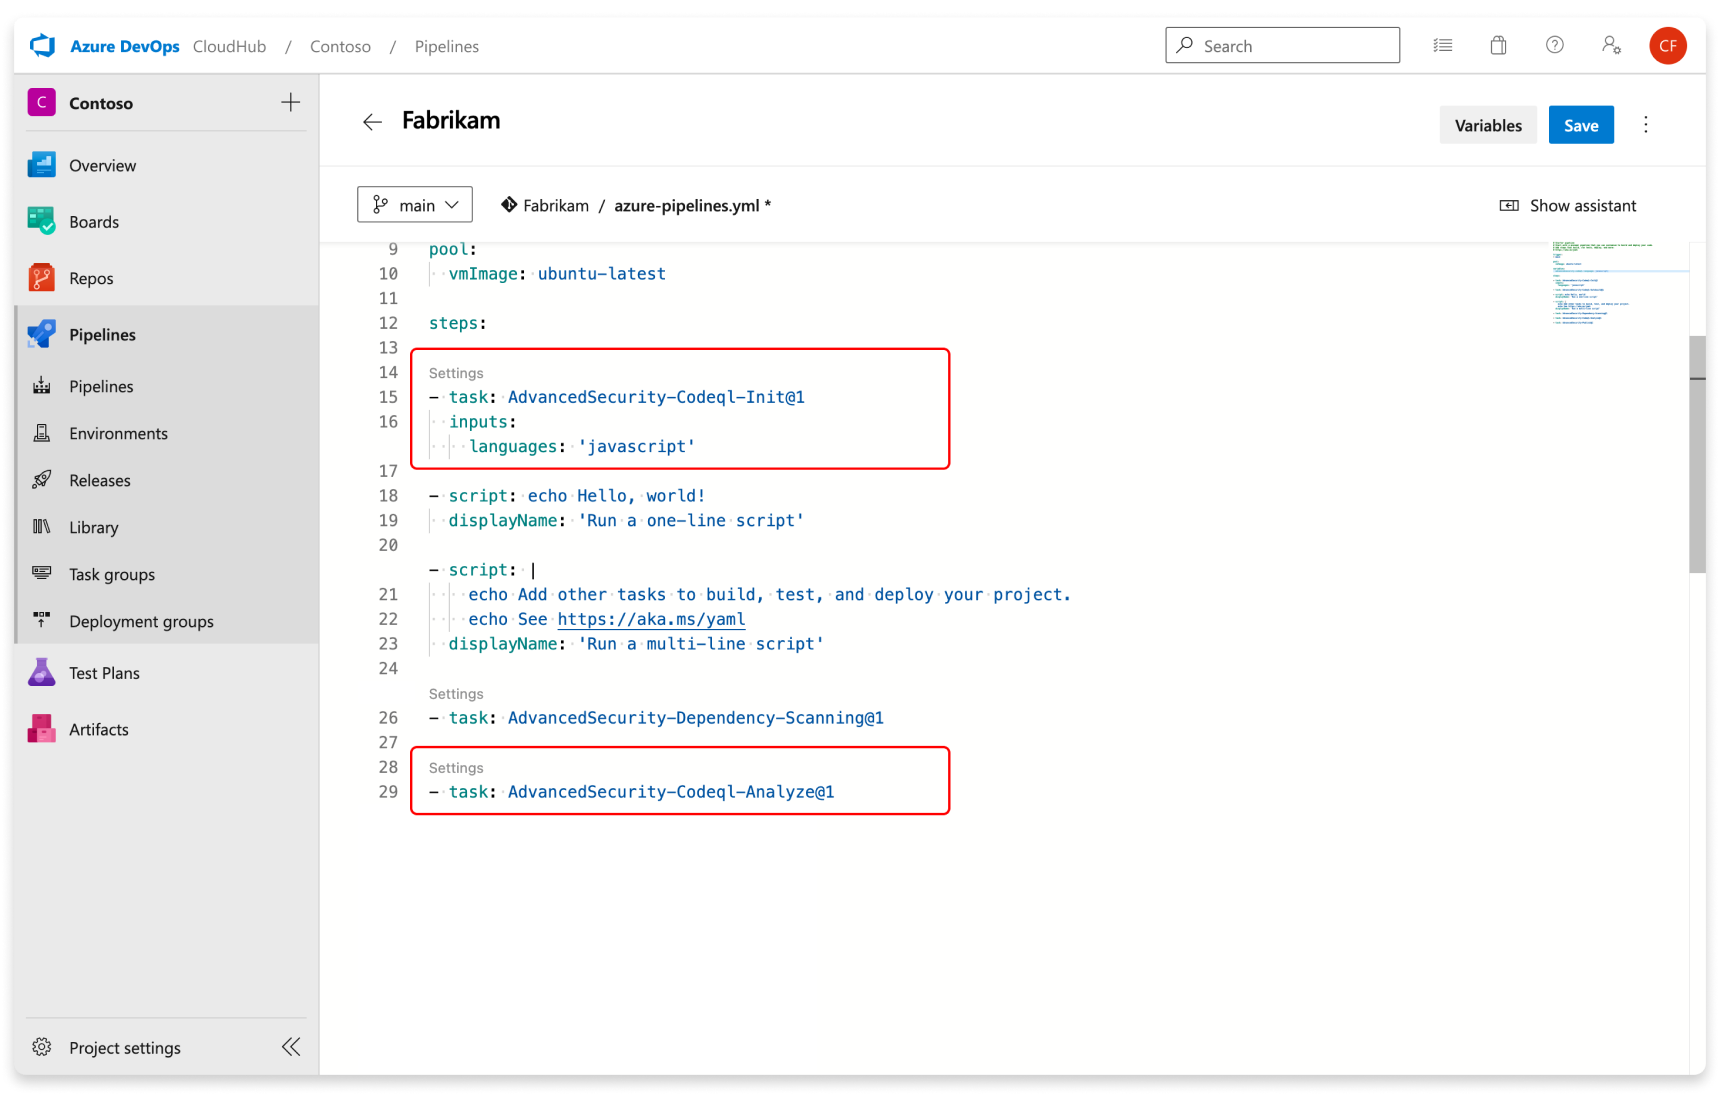Click the plus icon next to Contoso
This screenshot has height=1096, width=1720.
(x=290, y=103)
